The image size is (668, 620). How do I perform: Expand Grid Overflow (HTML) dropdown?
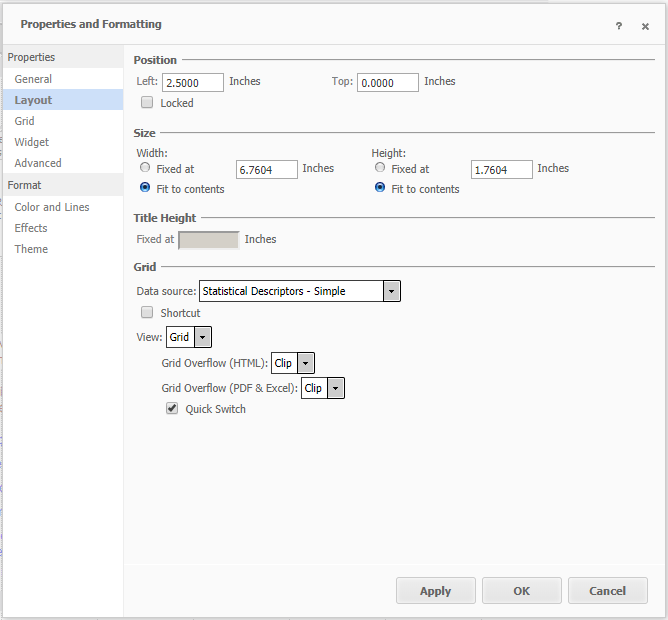[x=305, y=363]
